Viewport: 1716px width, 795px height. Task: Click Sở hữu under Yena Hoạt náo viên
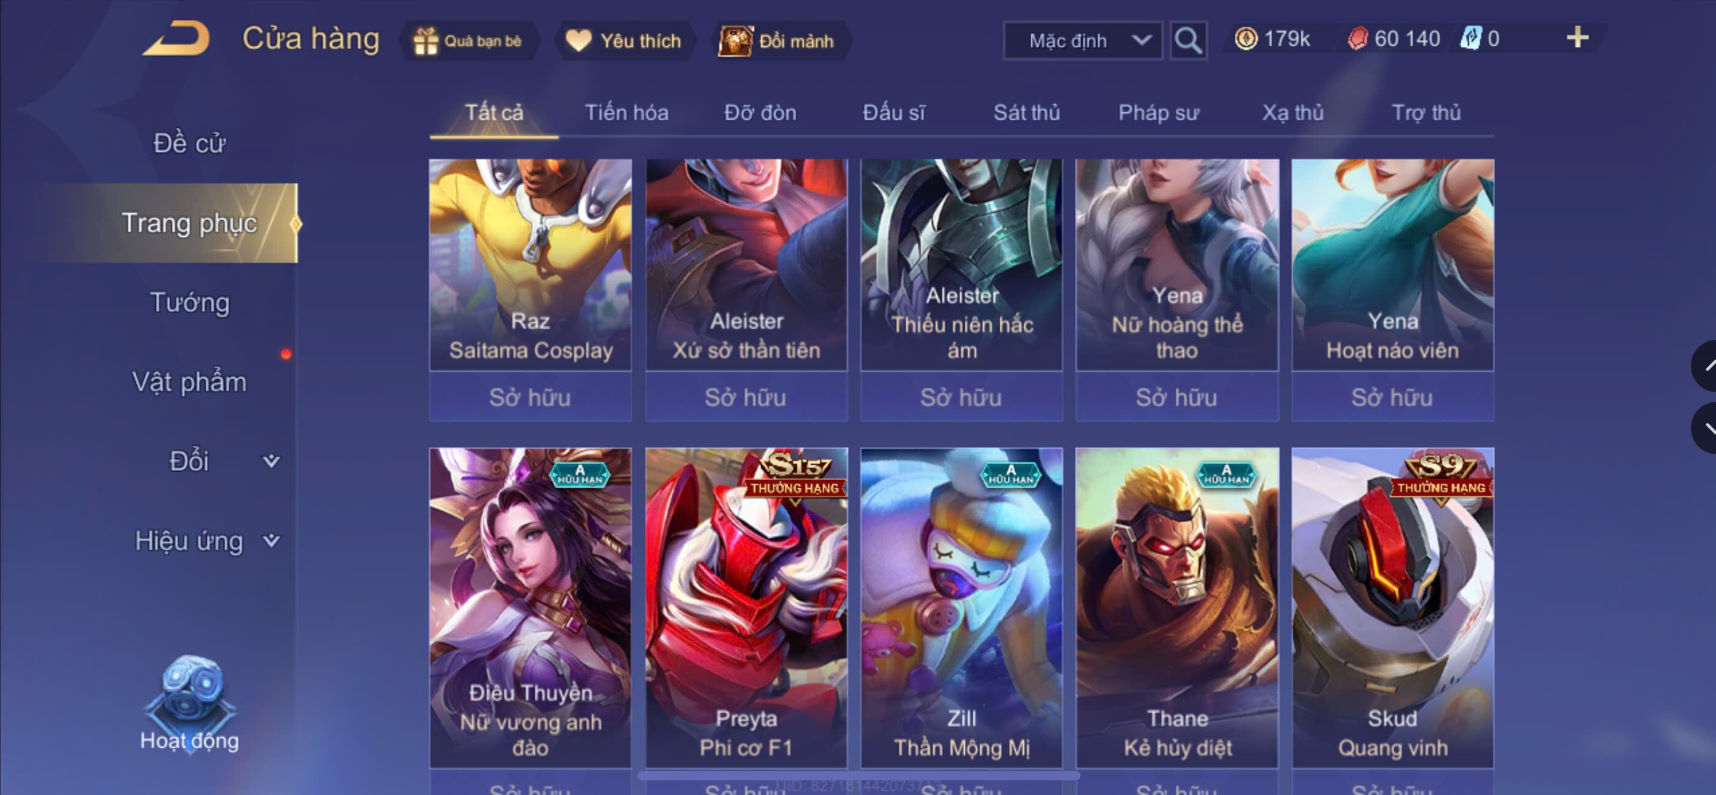(x=1392, y=397)
